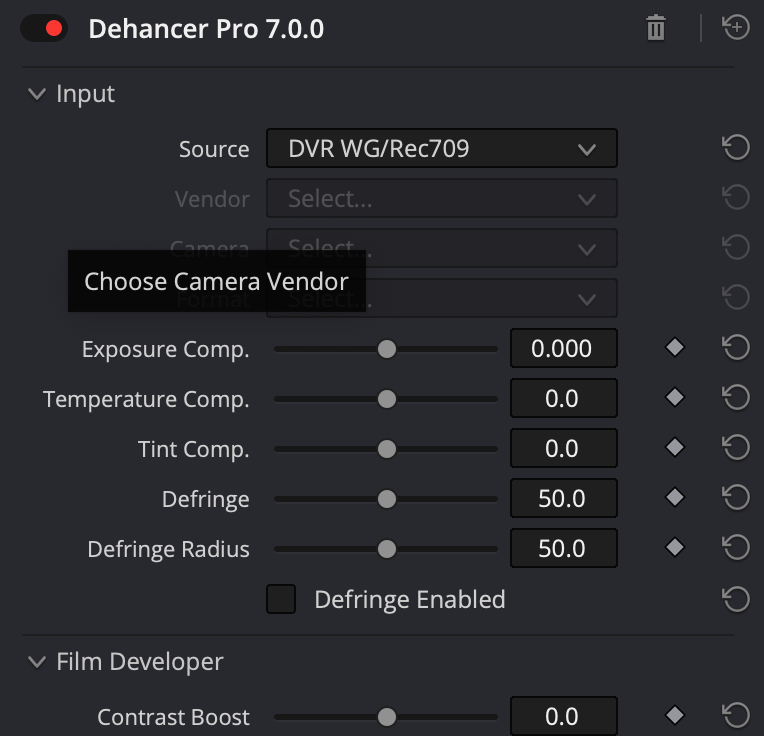Add keyframe for Exposure Comp.
The height and width of the screenshot is (736, 764).
tap(675, 347)
